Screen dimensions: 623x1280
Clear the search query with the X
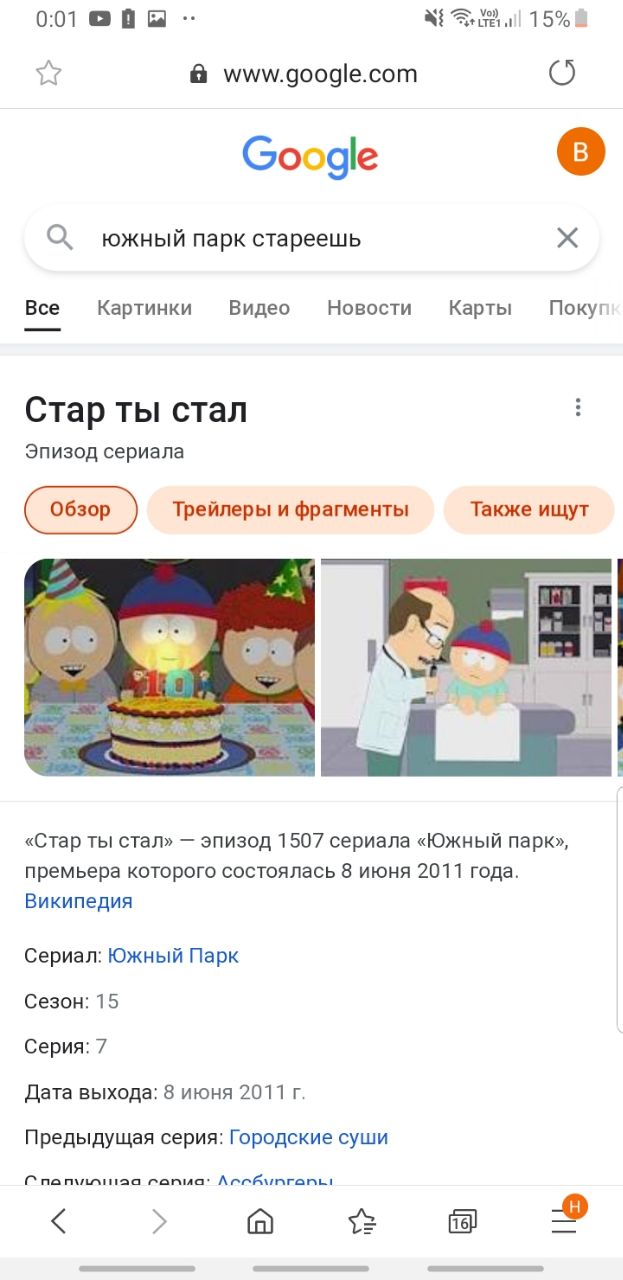567,238
